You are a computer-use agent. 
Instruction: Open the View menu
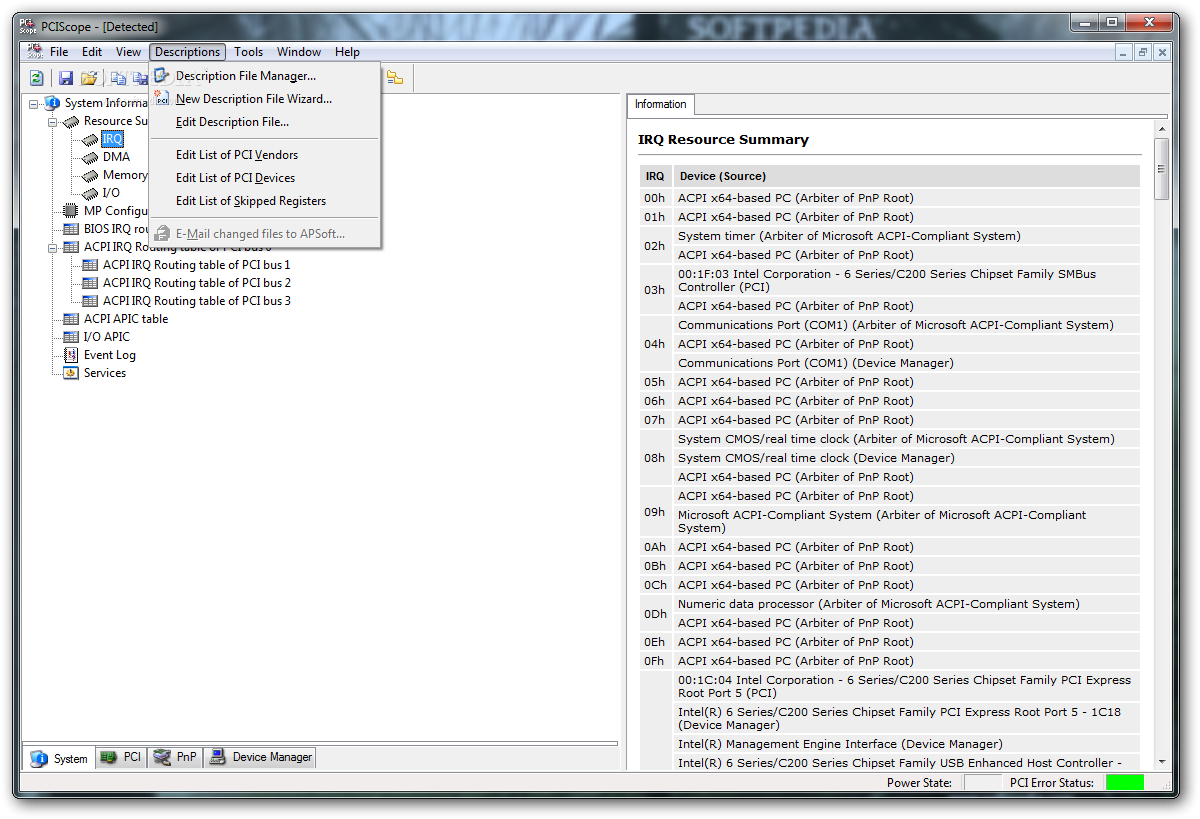click(x=128, y=52)
